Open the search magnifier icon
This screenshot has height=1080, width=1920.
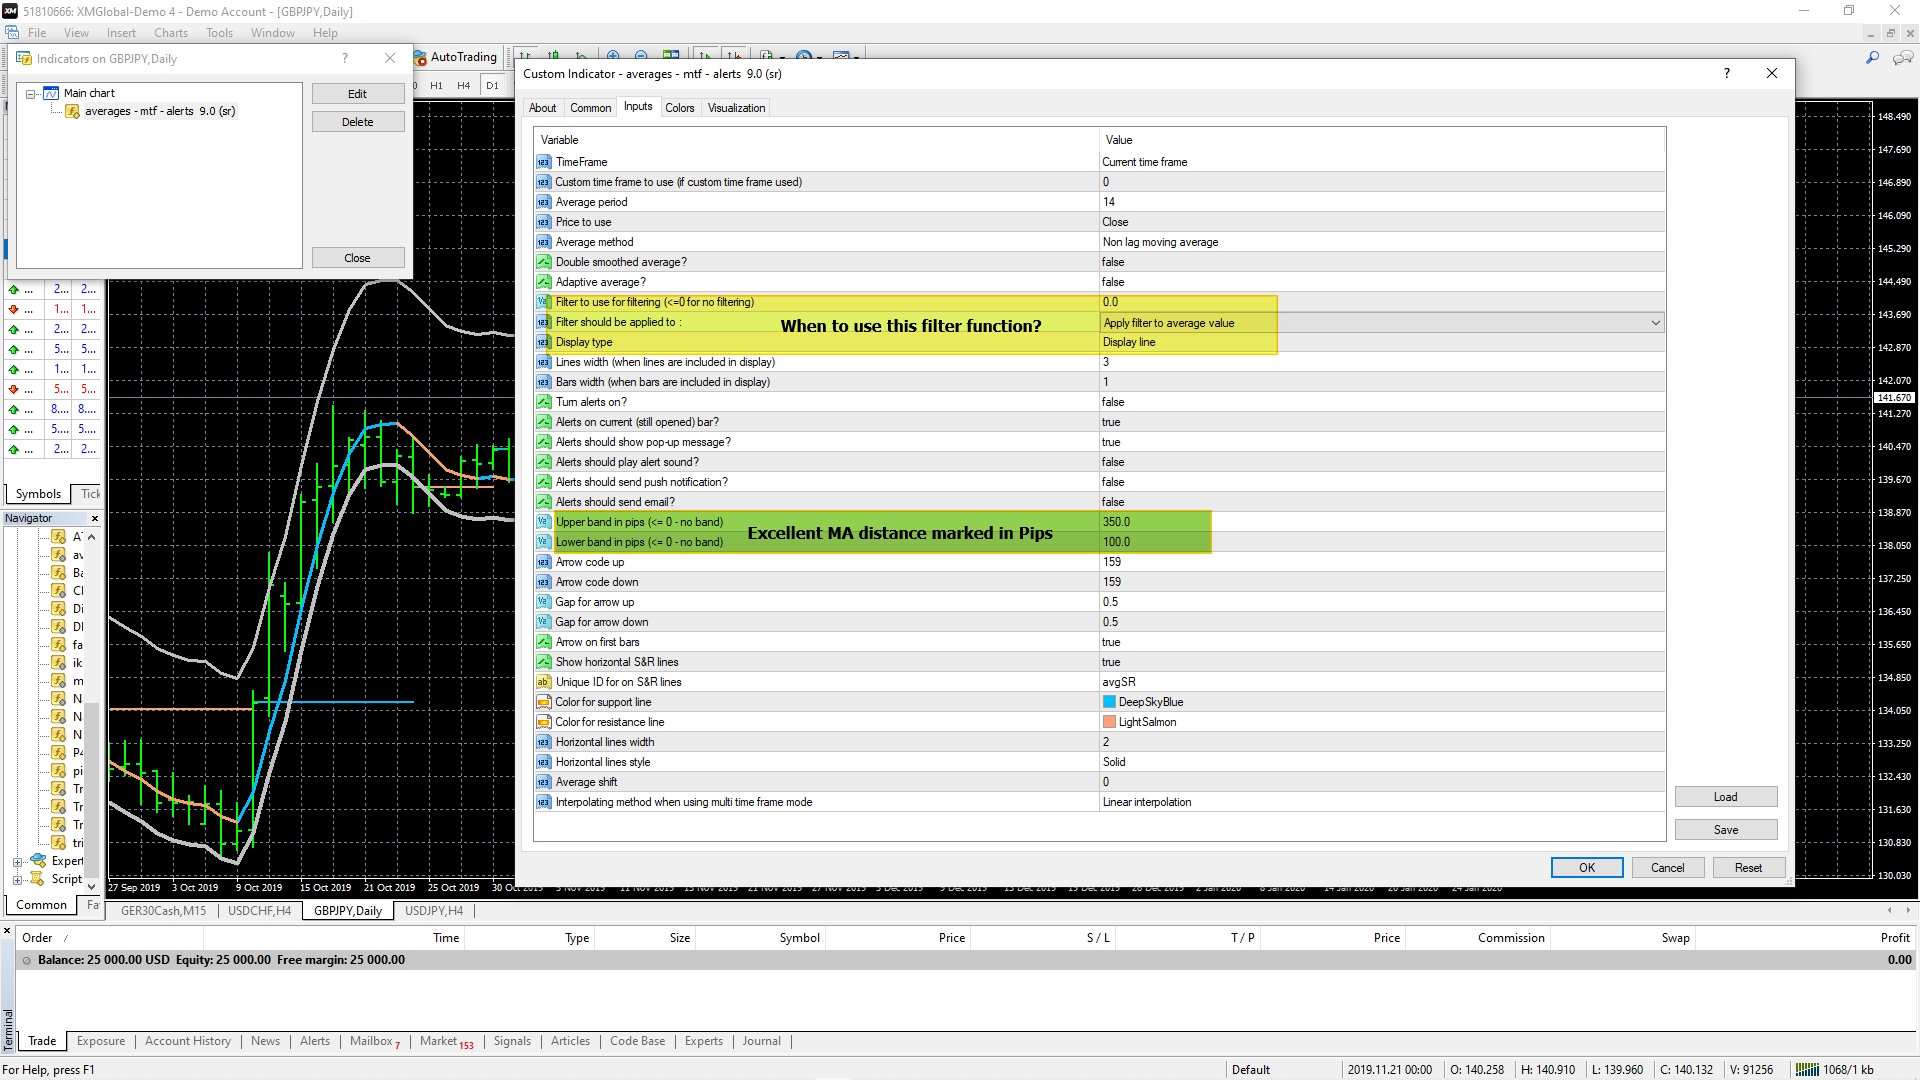click(x=1872, y=58)
